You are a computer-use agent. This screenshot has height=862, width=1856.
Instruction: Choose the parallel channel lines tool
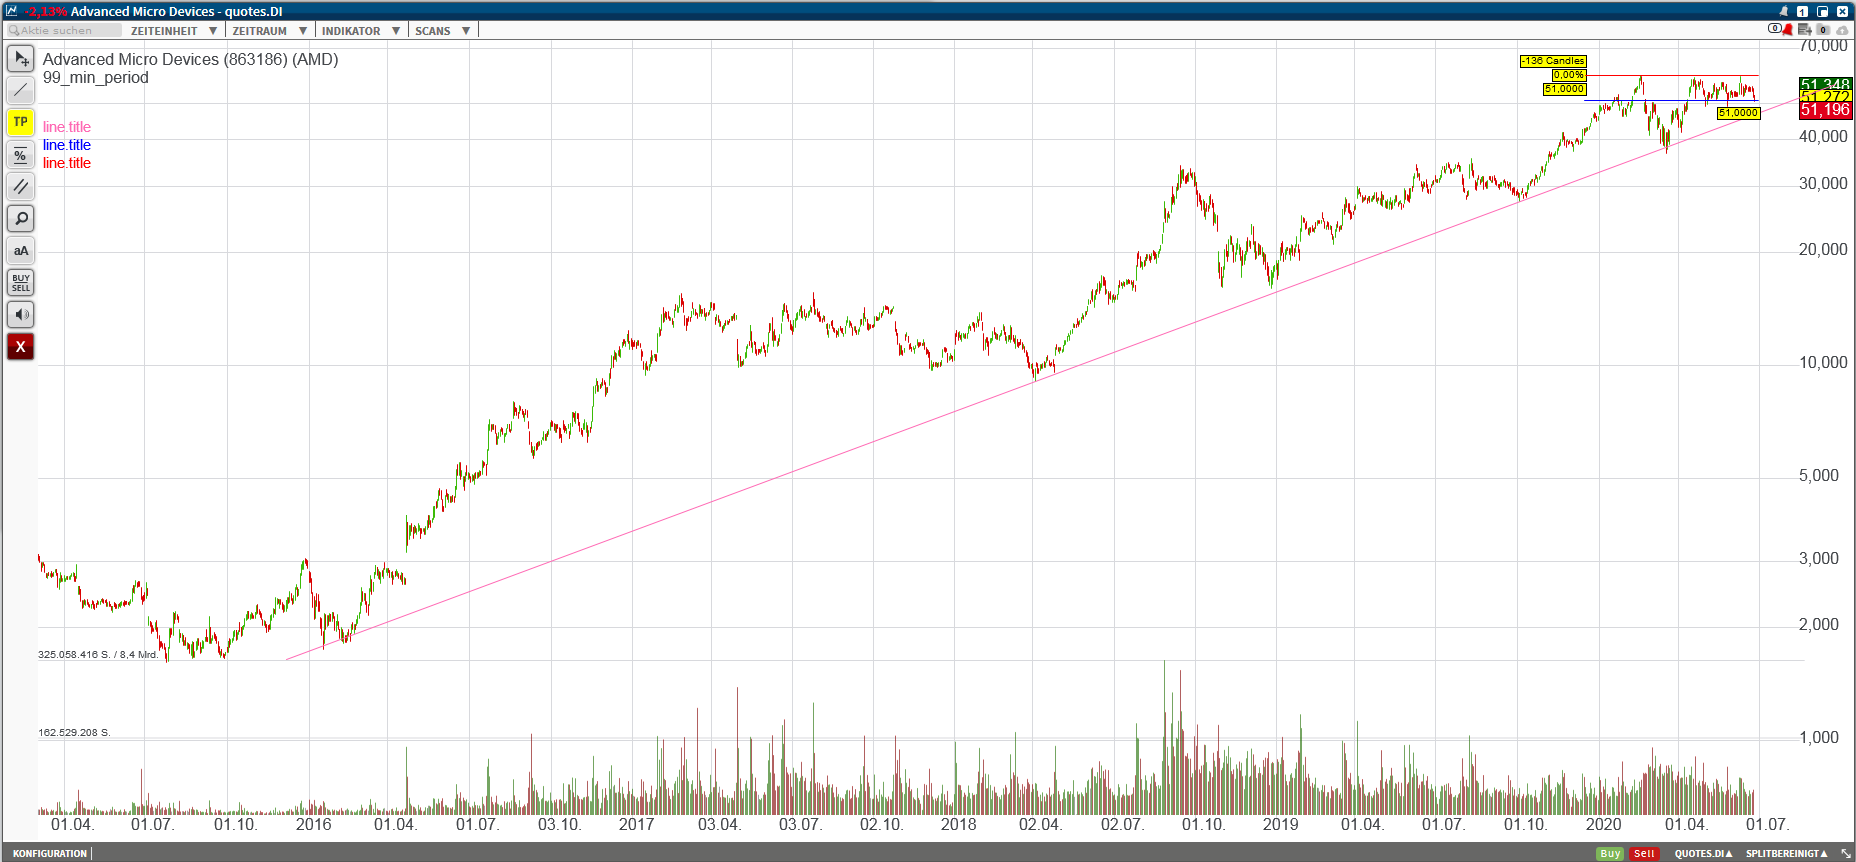21,187
